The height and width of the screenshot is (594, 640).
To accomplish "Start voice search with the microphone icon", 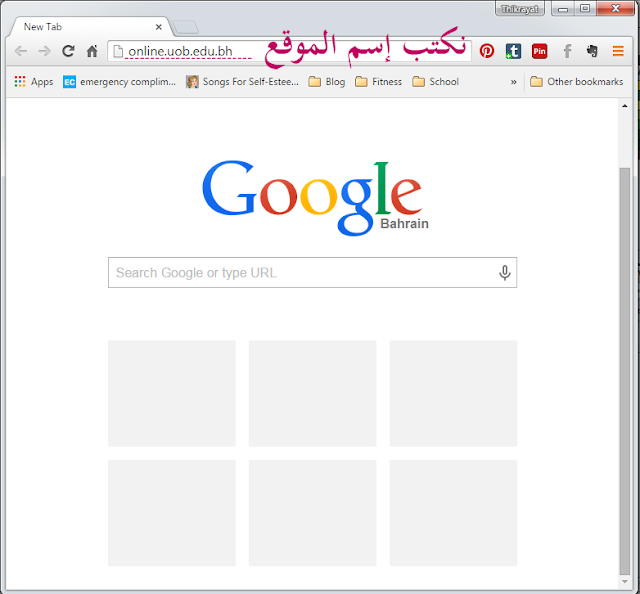I will point(504,273).
